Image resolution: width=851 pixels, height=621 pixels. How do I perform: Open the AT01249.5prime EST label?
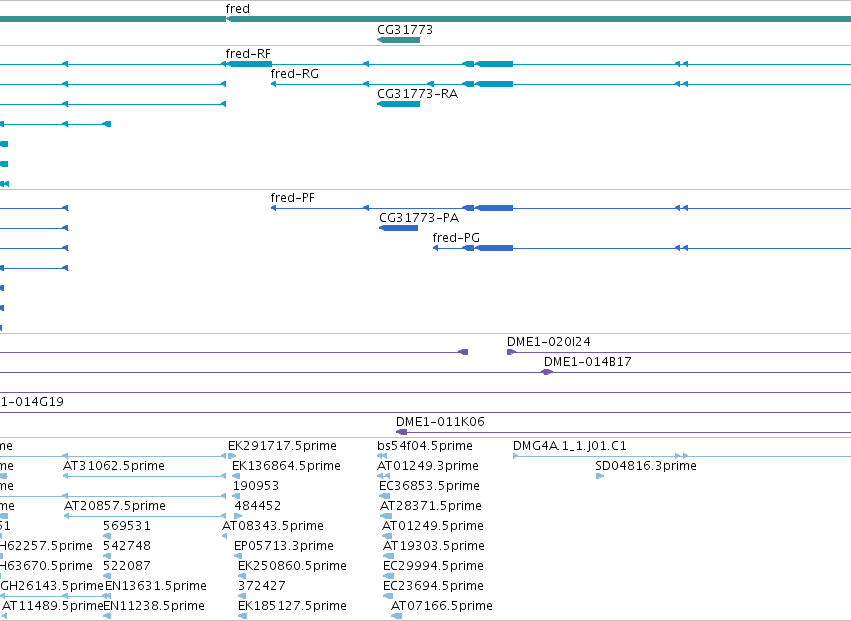click(x=433, y=527)
